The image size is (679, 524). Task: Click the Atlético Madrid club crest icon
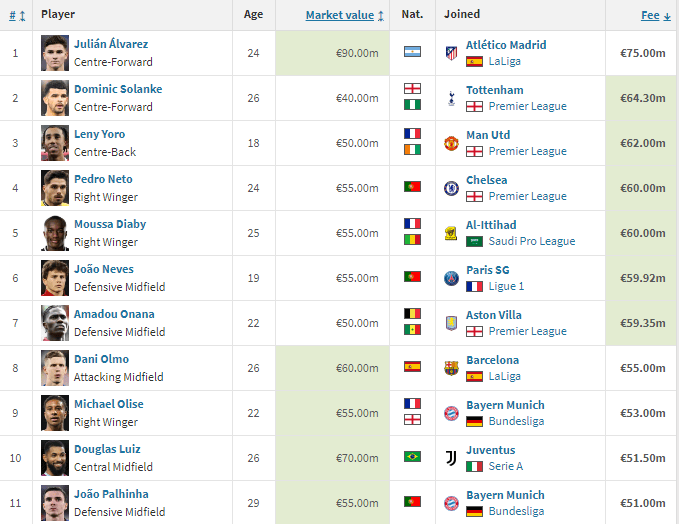point(451,53)
